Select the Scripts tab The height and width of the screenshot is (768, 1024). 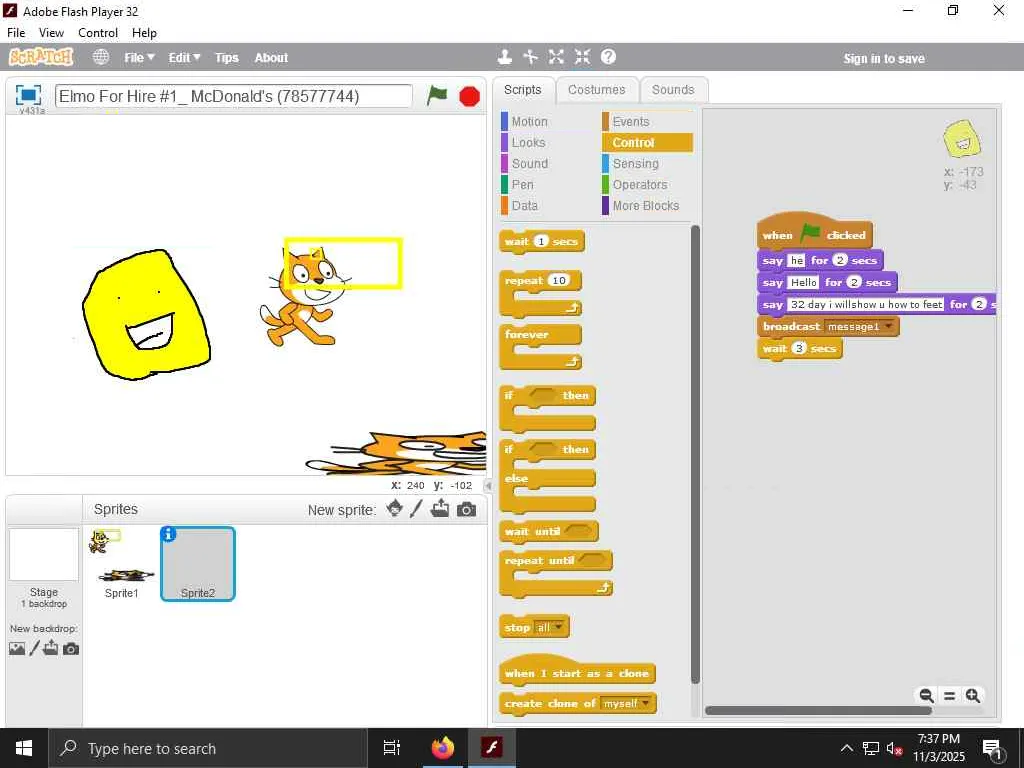tap(522, 89)
